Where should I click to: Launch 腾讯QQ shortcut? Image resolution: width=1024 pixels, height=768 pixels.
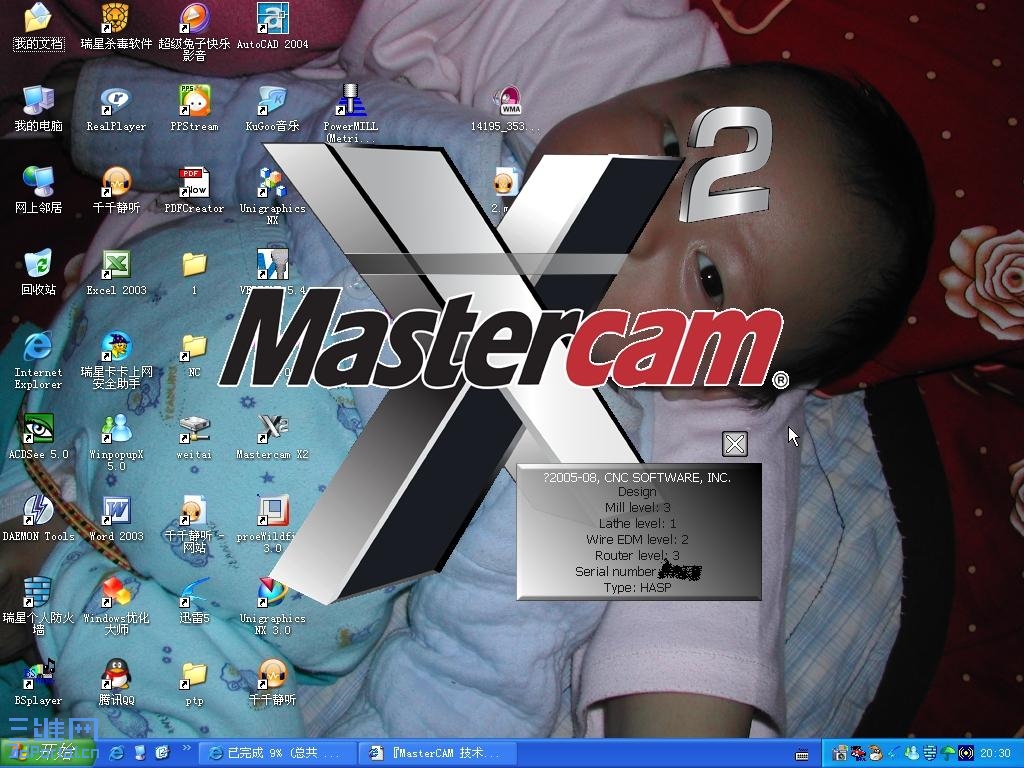[x=116, y=683]
